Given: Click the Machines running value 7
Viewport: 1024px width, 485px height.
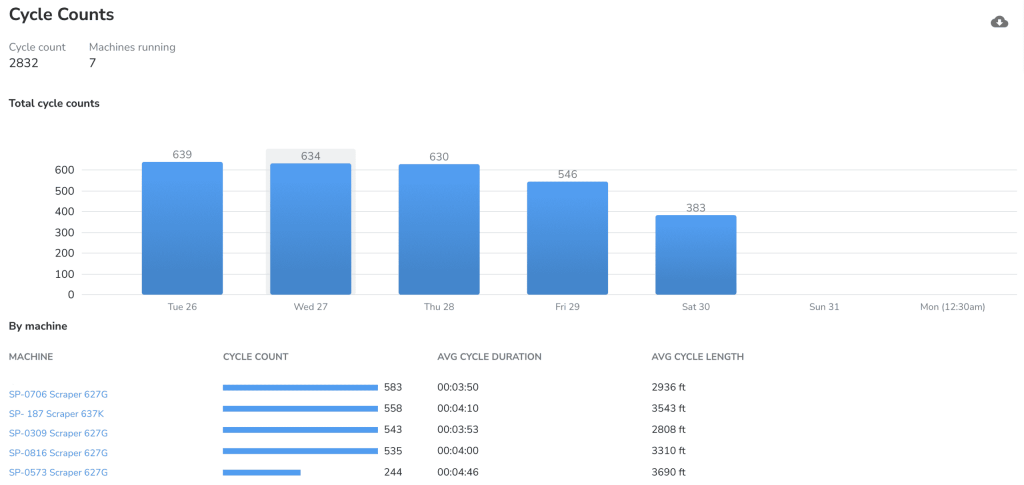Looking at the screenshot, I should [x=93, y=63].
